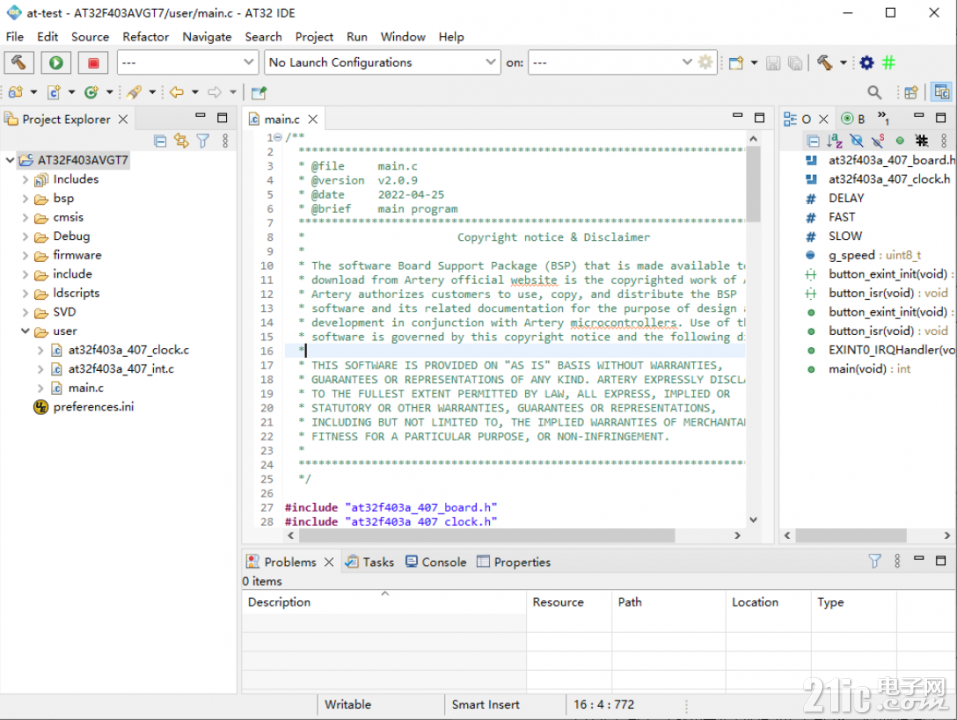Collapse all in Project Explorer toolbar
The image size is (957, 720).
pos(160,141)
